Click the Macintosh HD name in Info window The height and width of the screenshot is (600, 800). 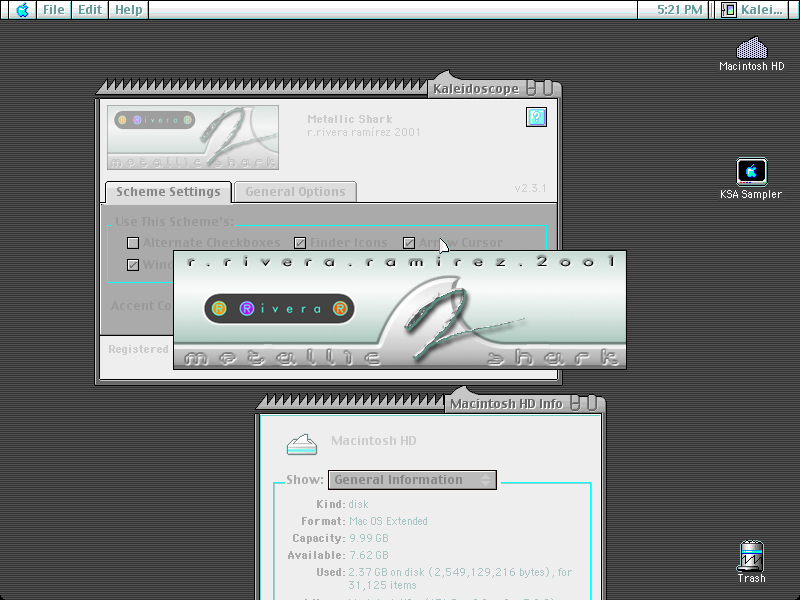pos(373,441)
